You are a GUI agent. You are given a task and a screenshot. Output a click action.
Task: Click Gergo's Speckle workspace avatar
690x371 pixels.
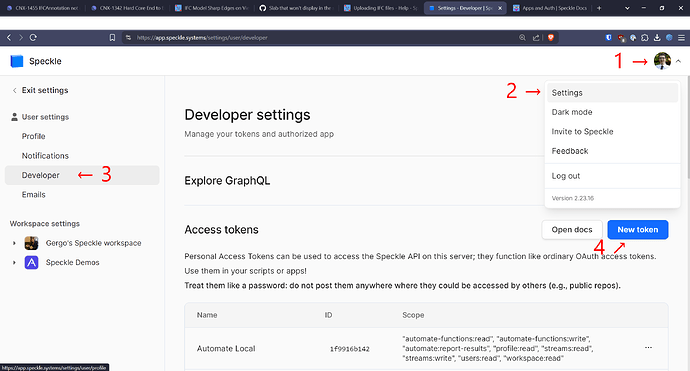click(31, 243)
